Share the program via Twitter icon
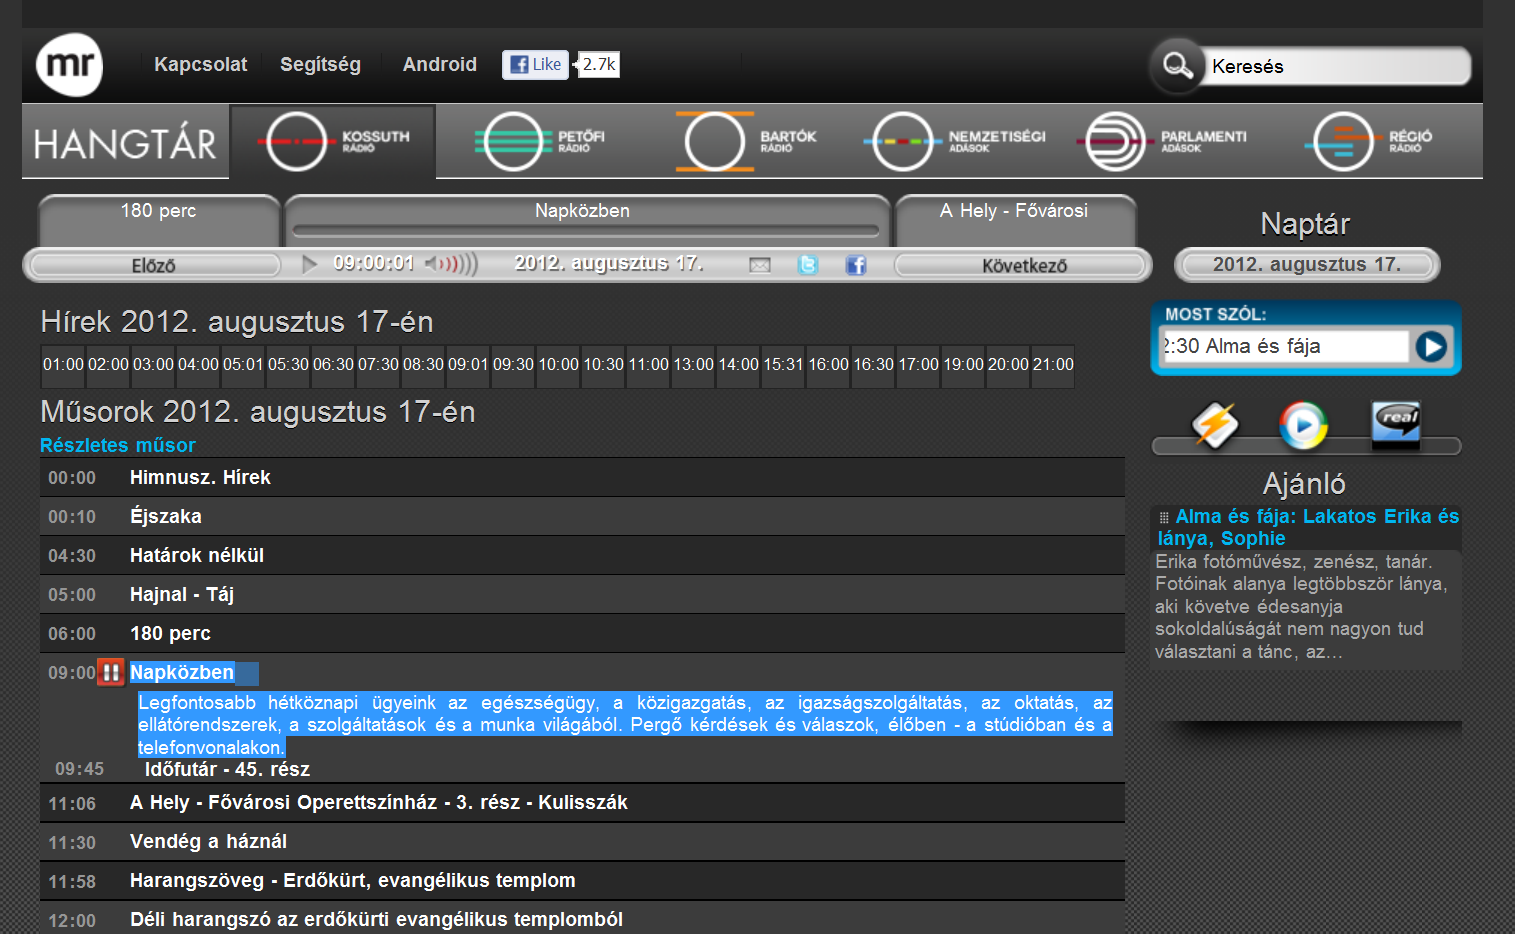 [x=808, y=265]
